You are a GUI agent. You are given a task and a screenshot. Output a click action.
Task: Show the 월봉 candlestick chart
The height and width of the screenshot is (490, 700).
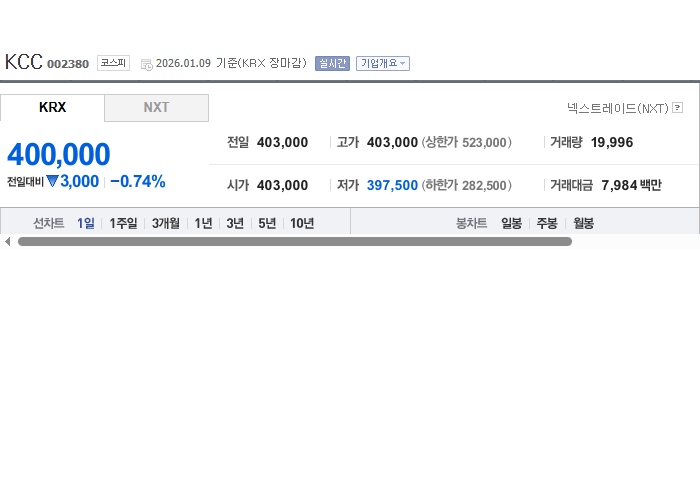pyautogui.click(x=583, y=223)
